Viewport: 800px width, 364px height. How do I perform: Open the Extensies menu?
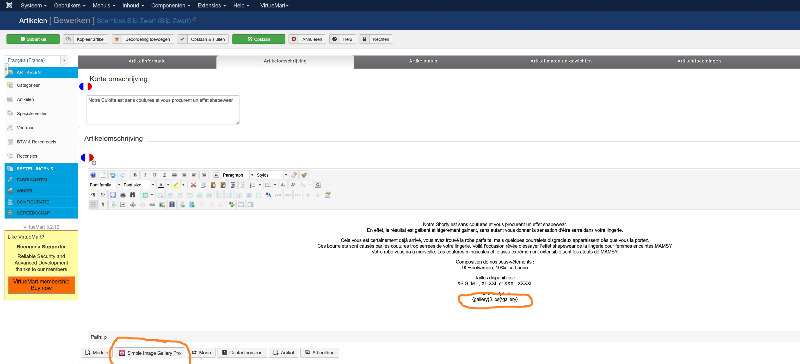click(211, 5)
